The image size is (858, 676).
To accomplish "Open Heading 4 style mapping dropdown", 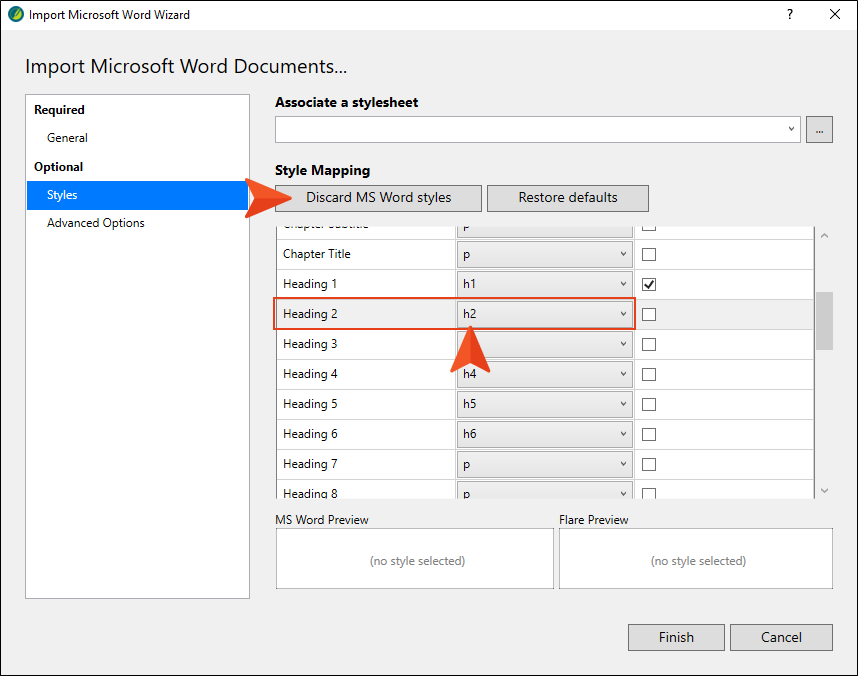I will [x=544, y=374].
